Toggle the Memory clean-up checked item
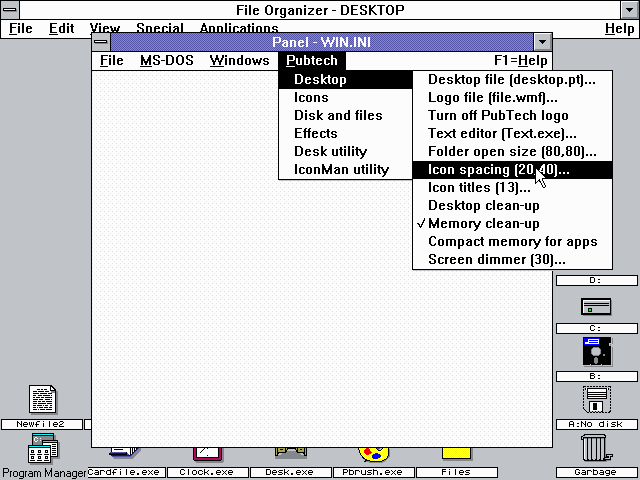The width and height of the screenshot is (640, 480). pyautogui.click(x=512, y=224)
